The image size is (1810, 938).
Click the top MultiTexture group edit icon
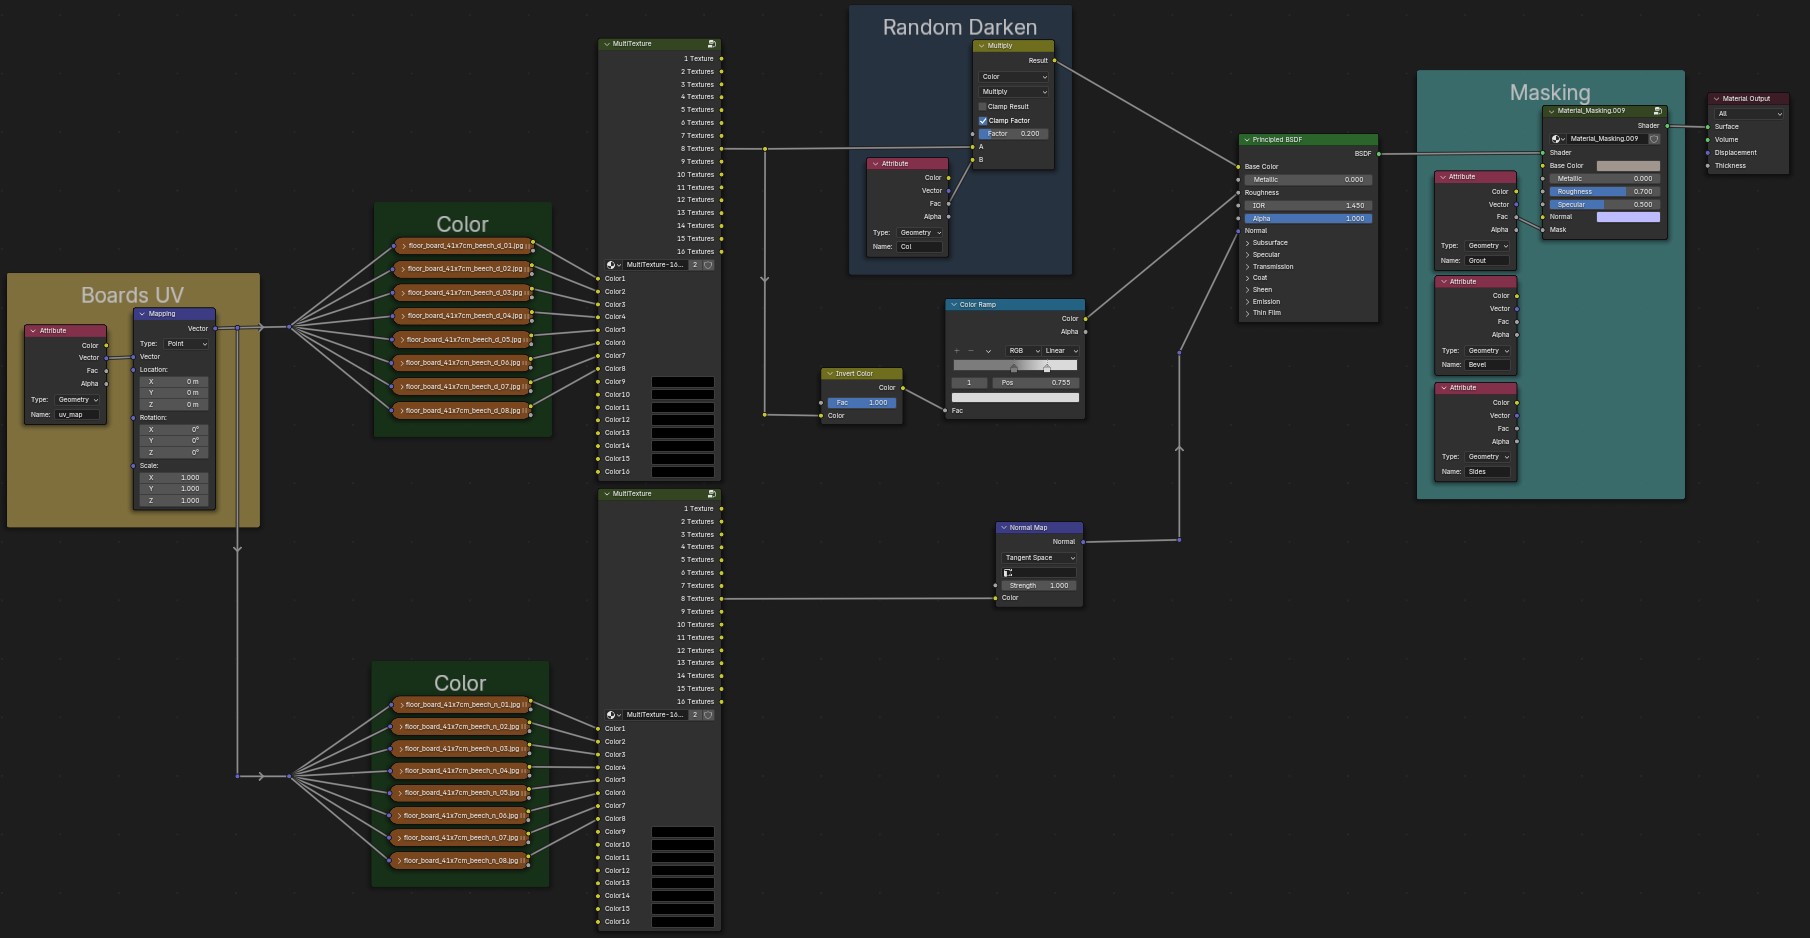pos(711,44)
